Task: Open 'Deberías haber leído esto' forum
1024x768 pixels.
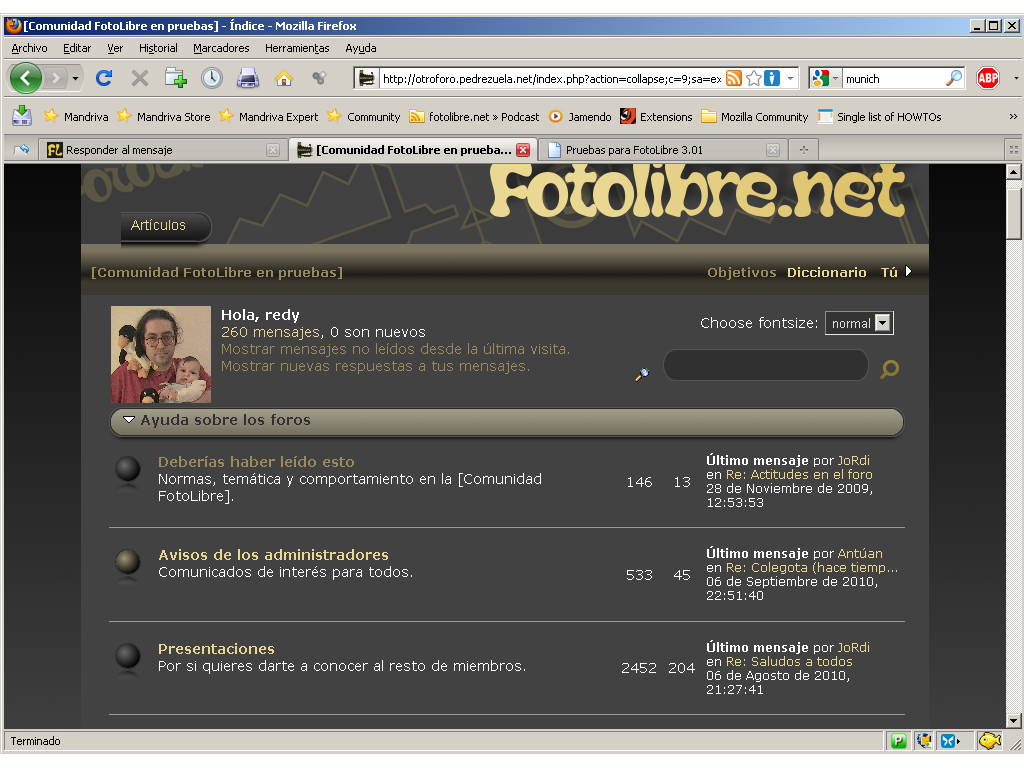Action: click(256, 462)
